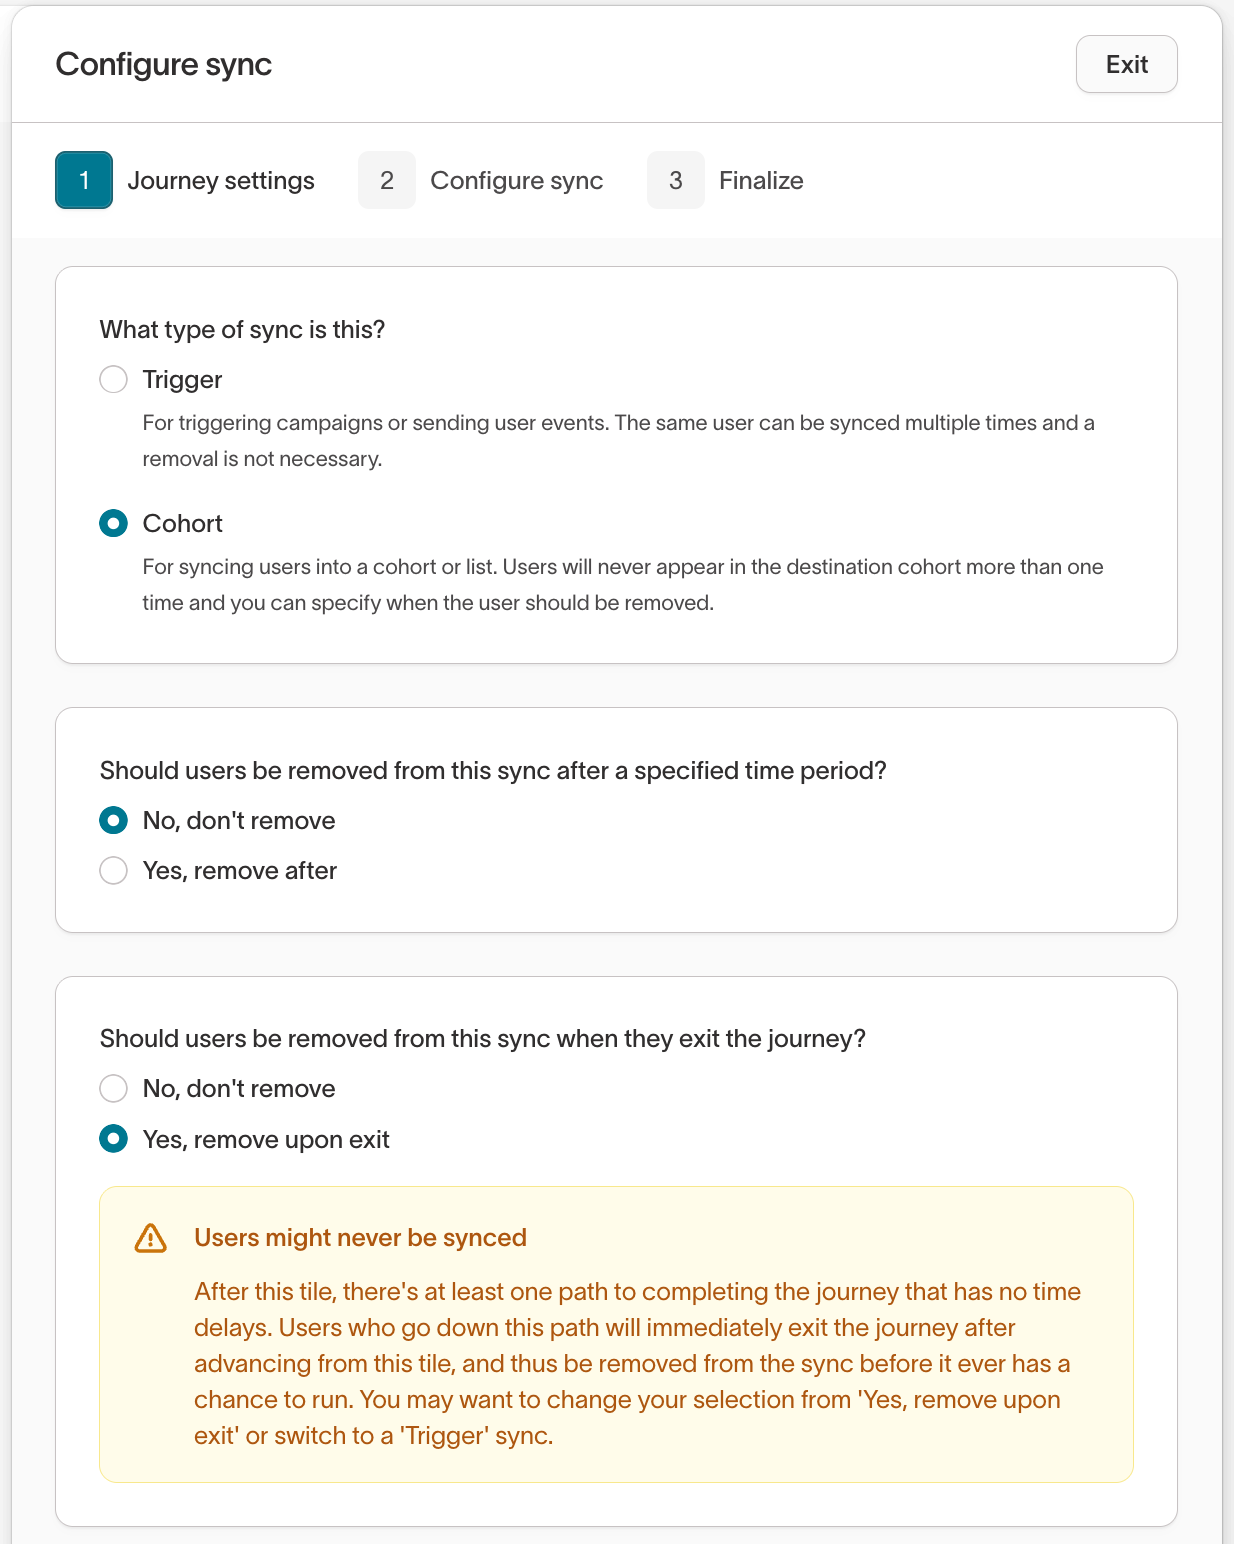1234x1544 pixels.
Task: Jump to the Finalize step label
Action: (761, 180)
